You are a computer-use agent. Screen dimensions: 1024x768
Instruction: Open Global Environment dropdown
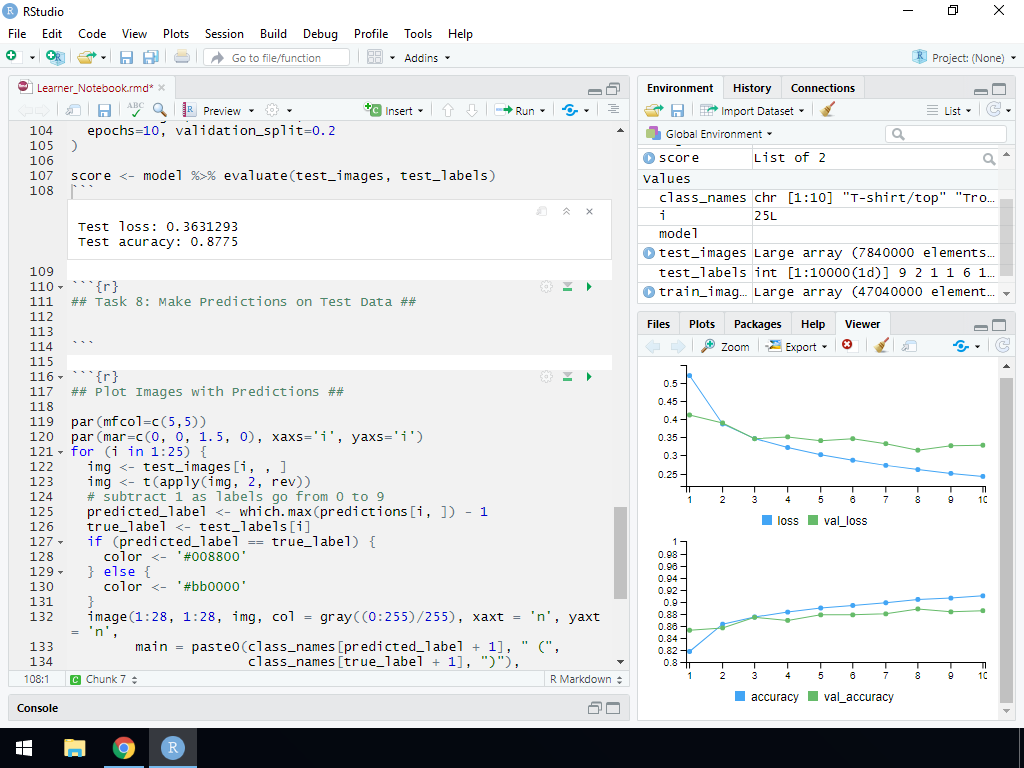[709, 134]
